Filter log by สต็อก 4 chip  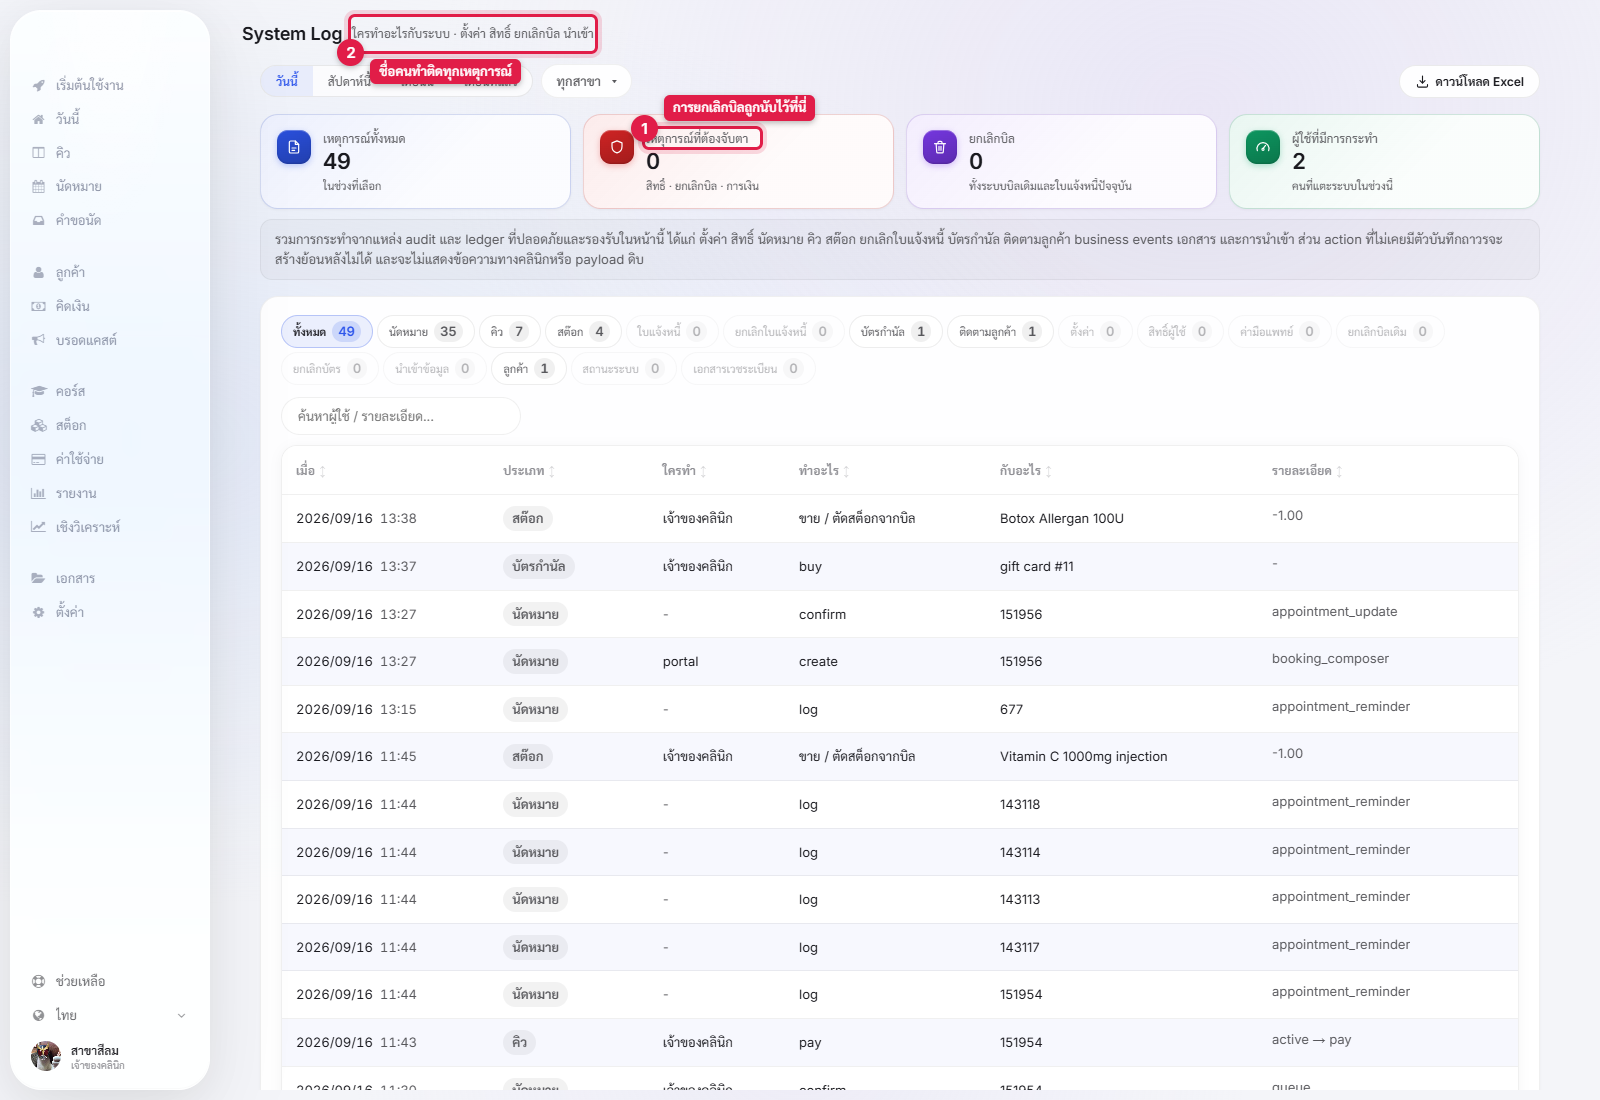[581, 332]
